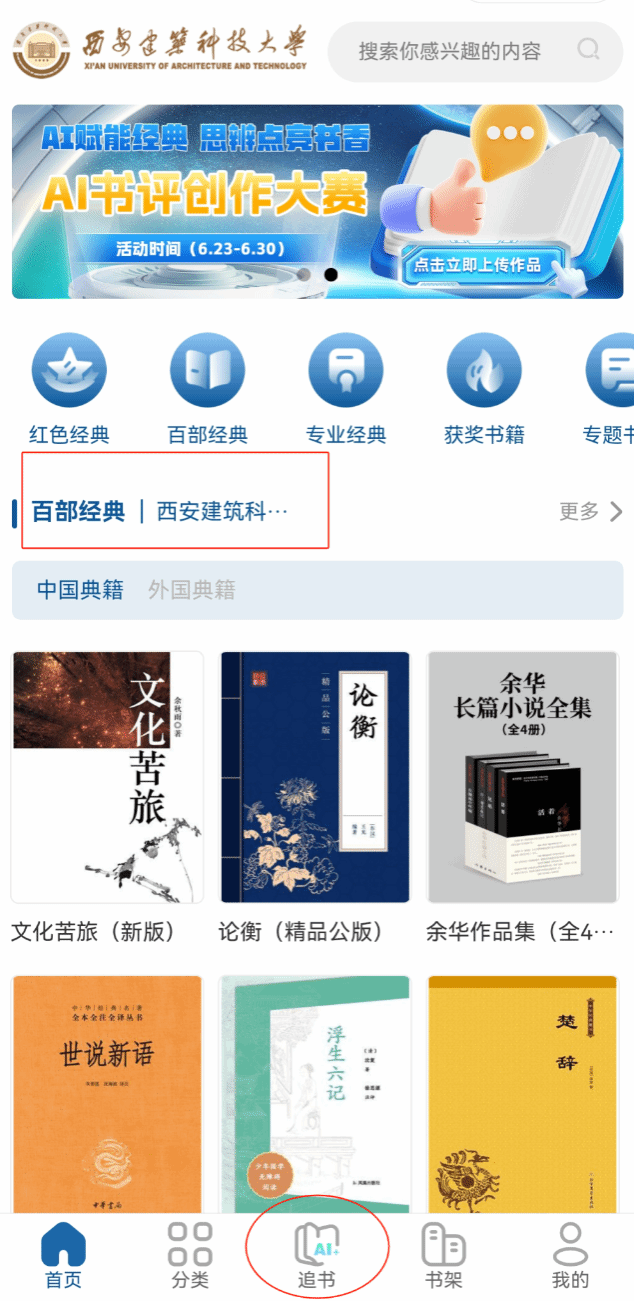
Task: Open the AI 追书 icon
Action: pos(317,1244)
